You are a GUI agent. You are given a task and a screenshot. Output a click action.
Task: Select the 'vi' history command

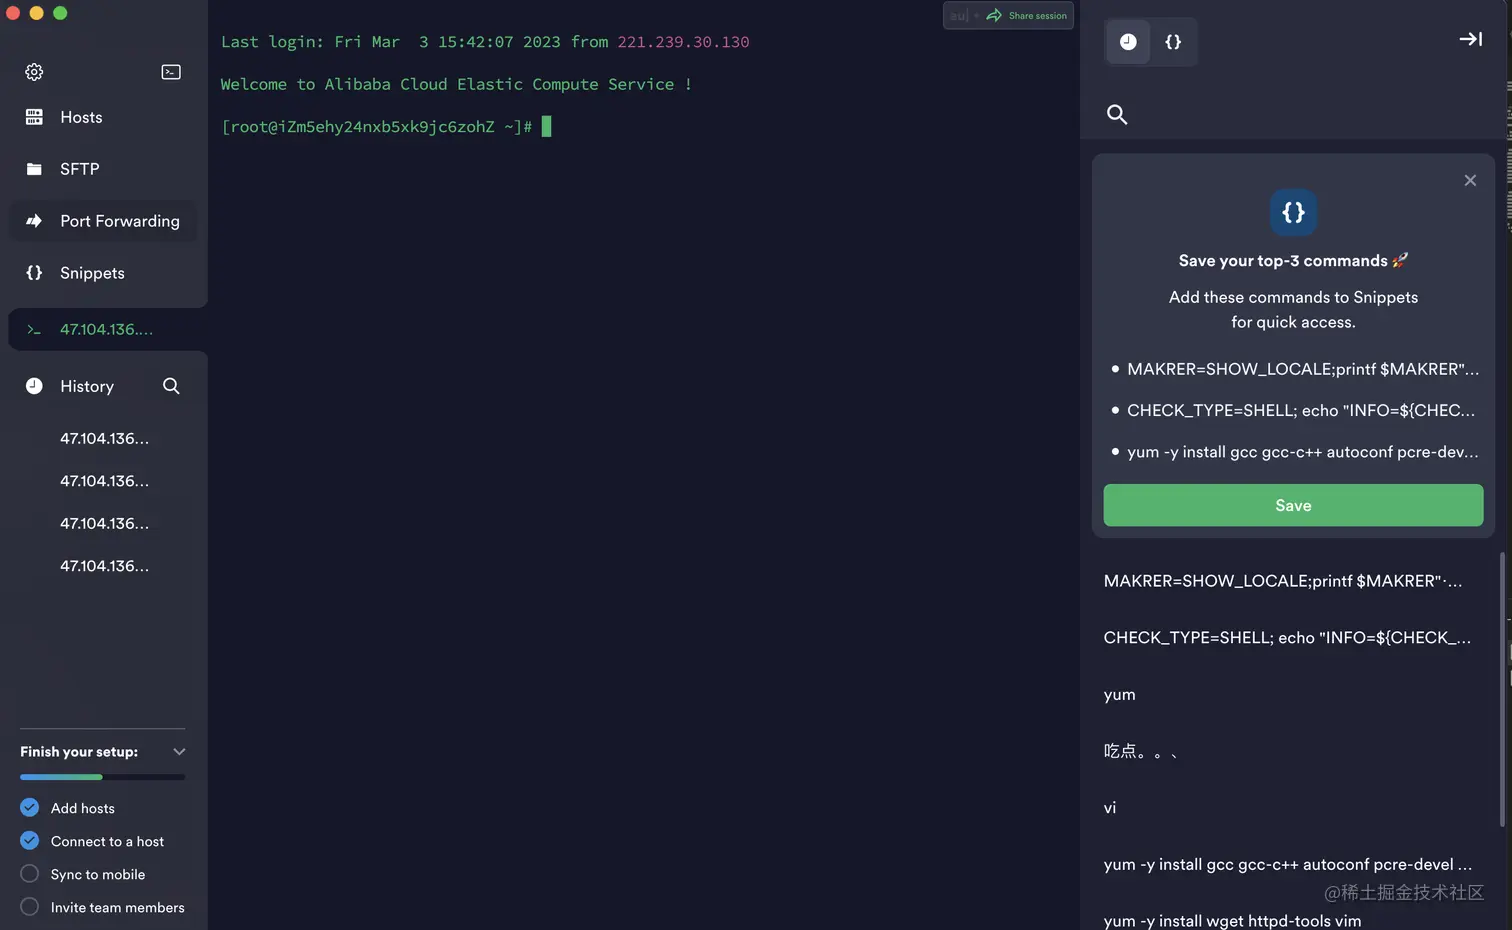[x=1110, y=808]
